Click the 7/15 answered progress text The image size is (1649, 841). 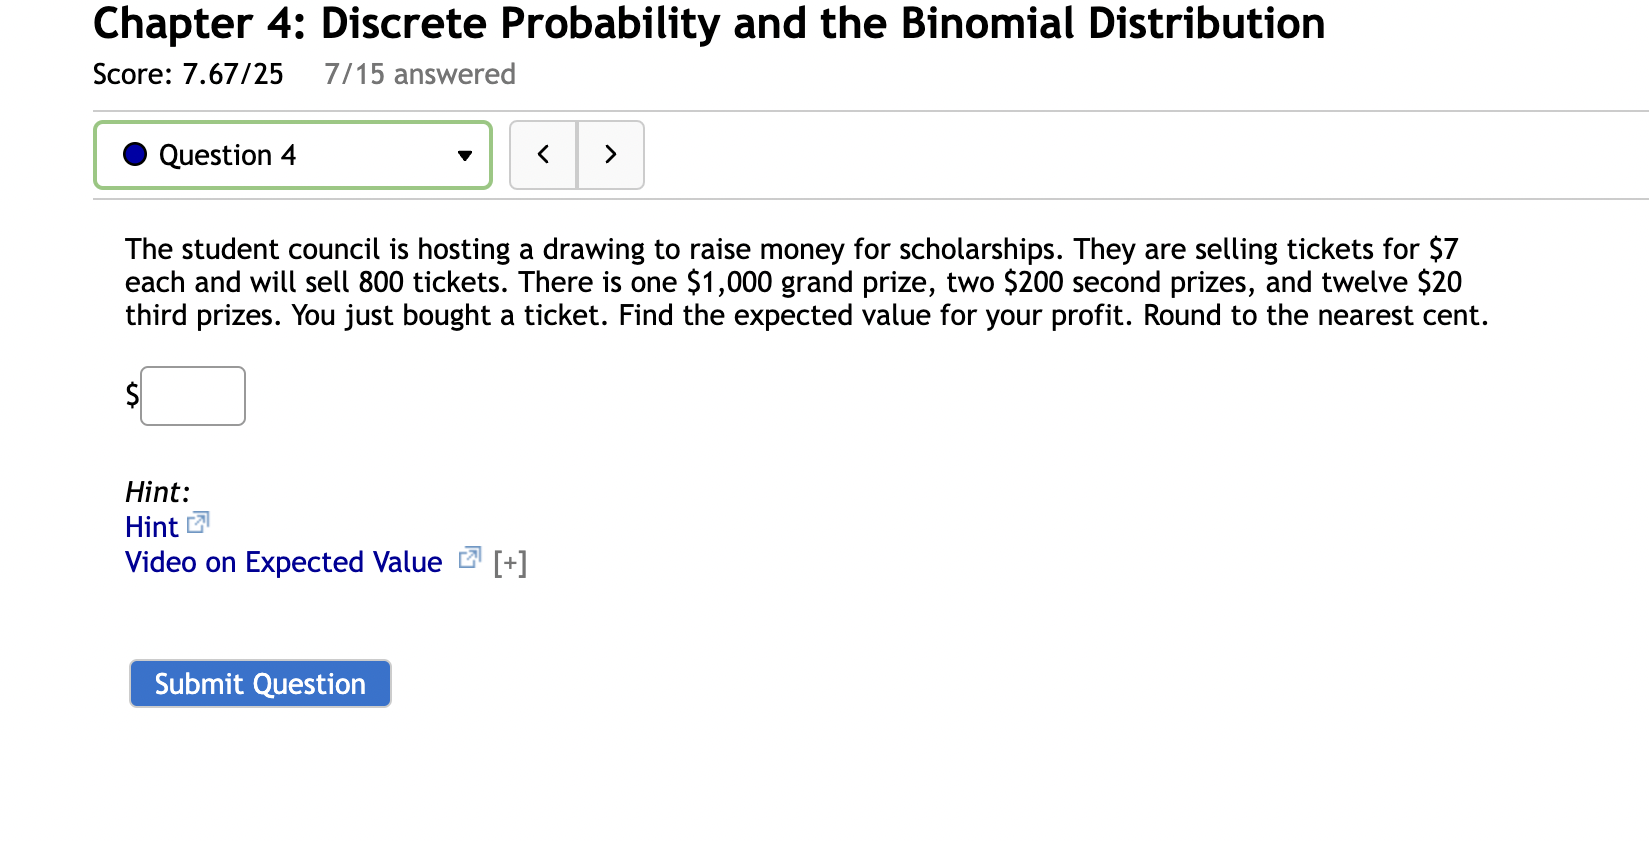(419, 73)
